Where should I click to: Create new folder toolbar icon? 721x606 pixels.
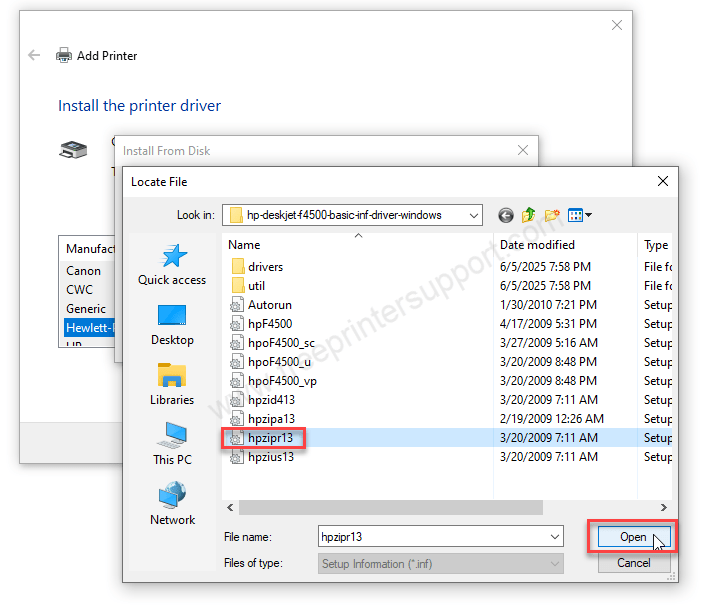pos(552,215)
